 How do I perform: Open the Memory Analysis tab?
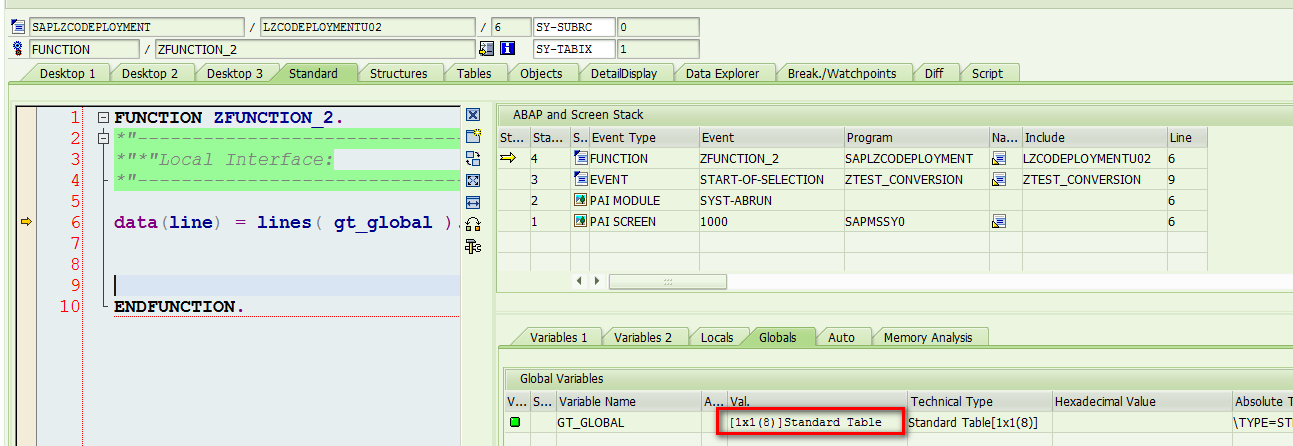point(927,337)
